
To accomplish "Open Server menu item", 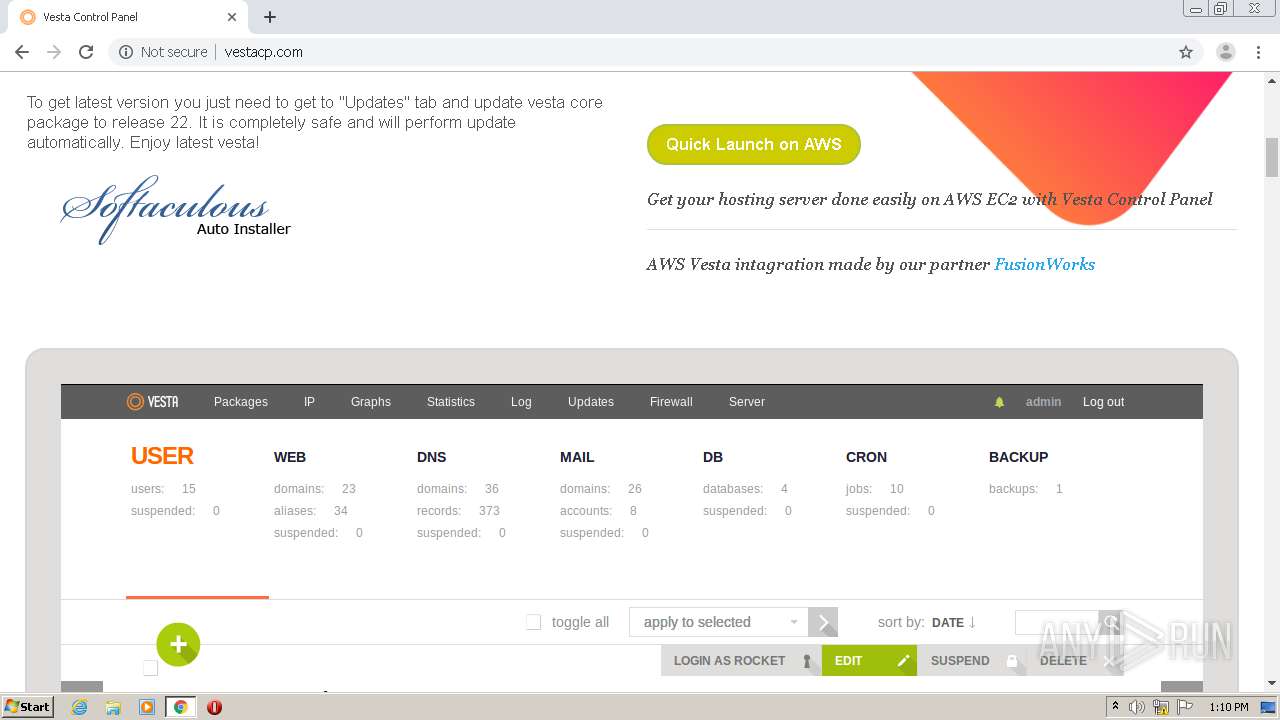I will coord(747,402).
